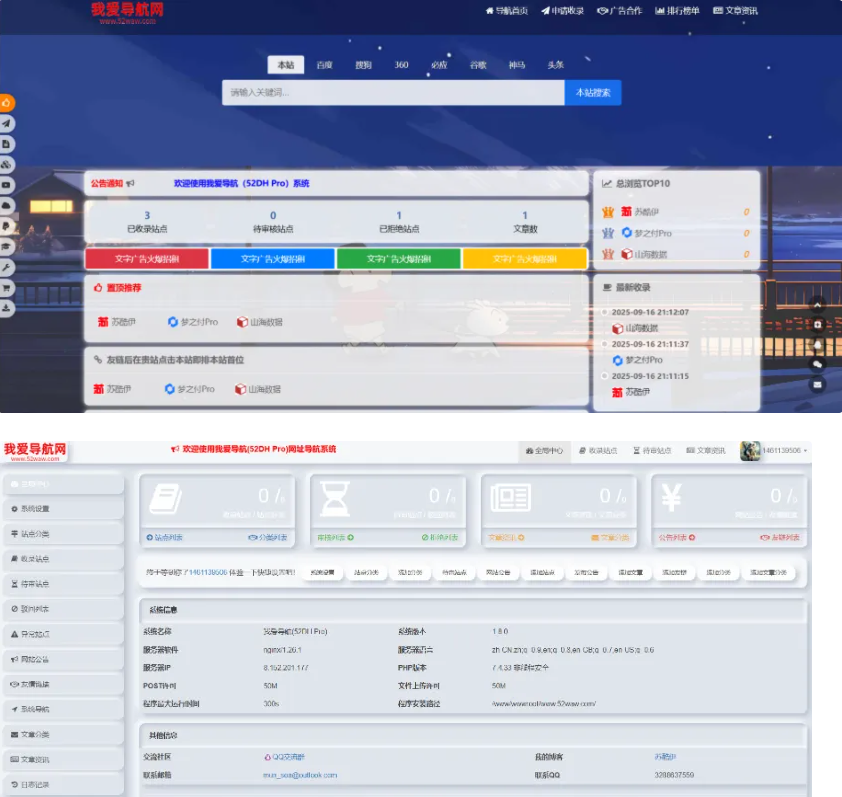Screen dimensions: 842x797
Task: Click the paper-plane icon in left floating sidebar
Action: (7, 123)
